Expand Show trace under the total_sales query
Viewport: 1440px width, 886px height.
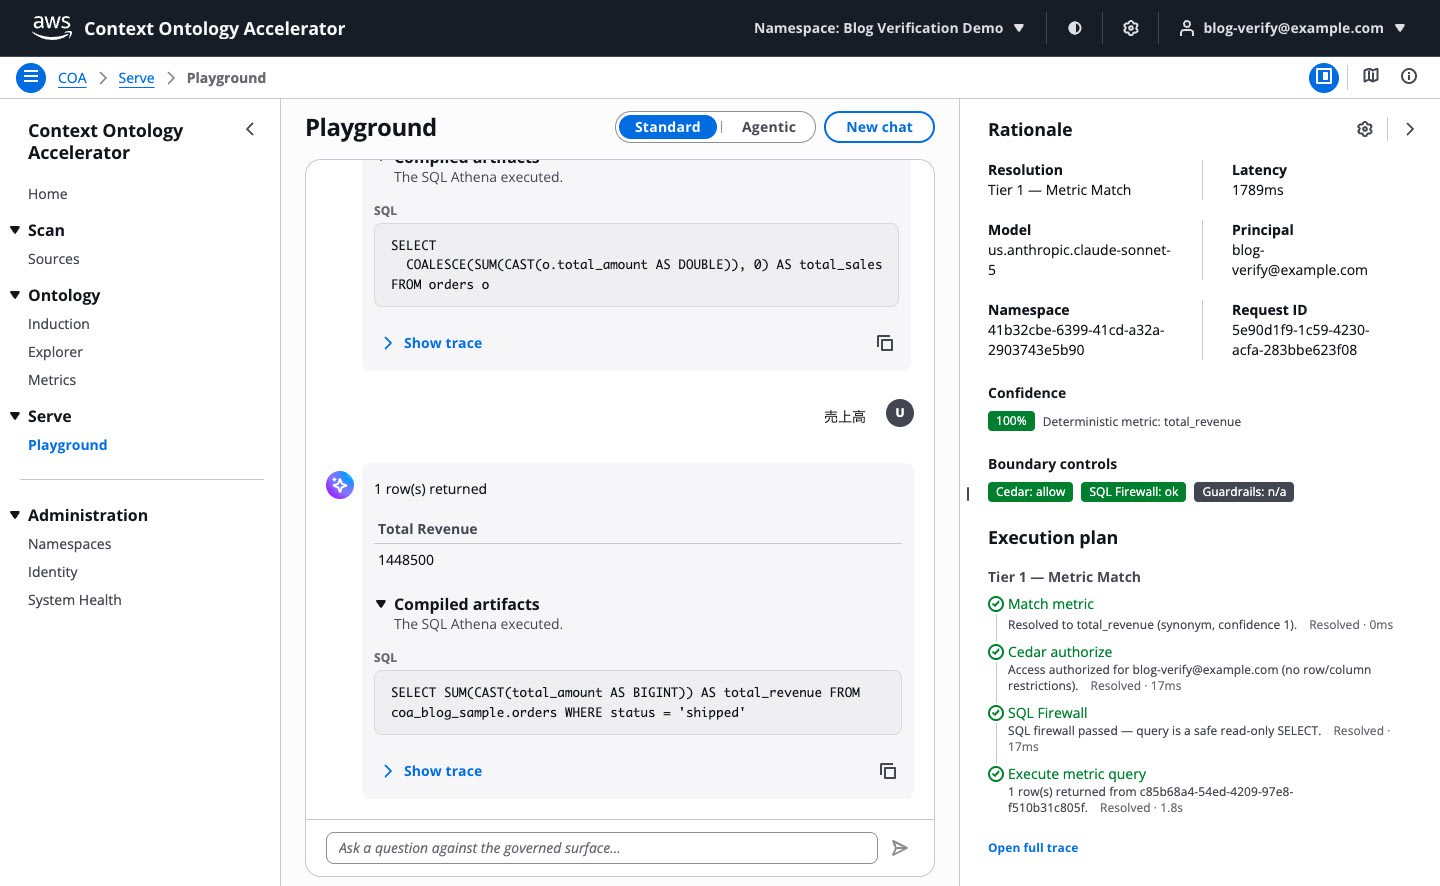(433, 343)
